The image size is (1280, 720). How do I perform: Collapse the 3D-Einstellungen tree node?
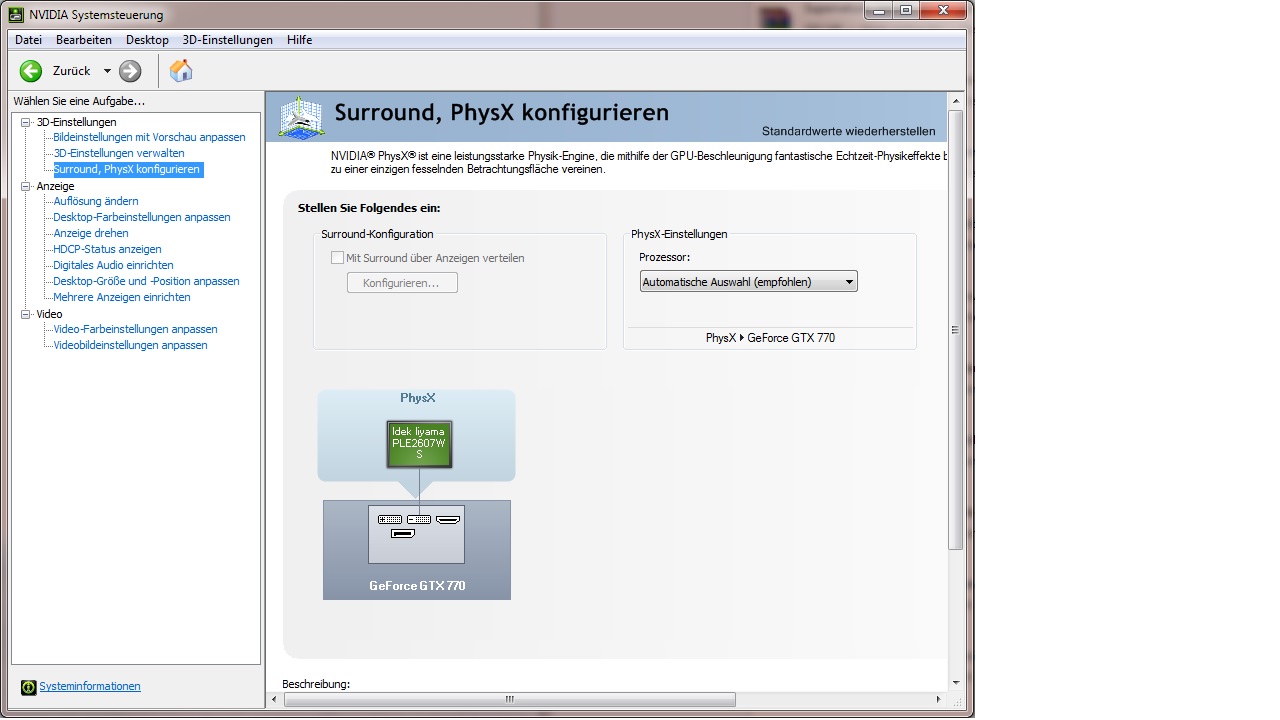(26, 122)
